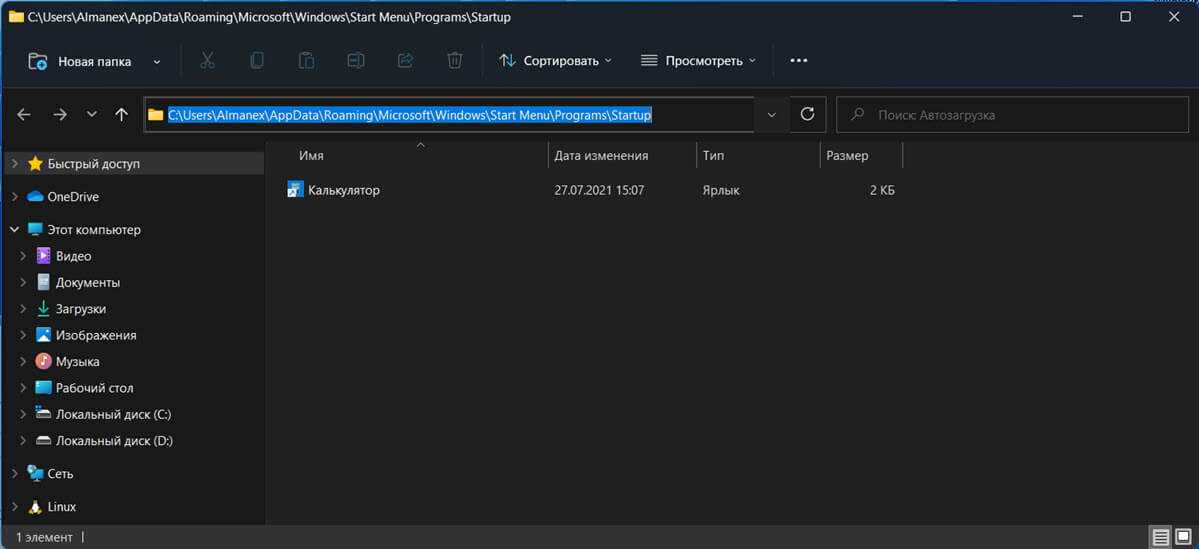This screenshot has width=1199, height=549.
Task: Navigate back with the left arrow
Action: point(25,115)
